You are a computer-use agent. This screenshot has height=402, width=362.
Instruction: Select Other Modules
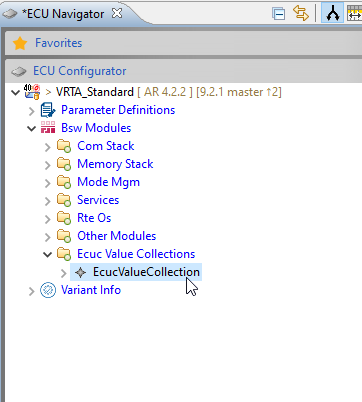coord(116,236)
